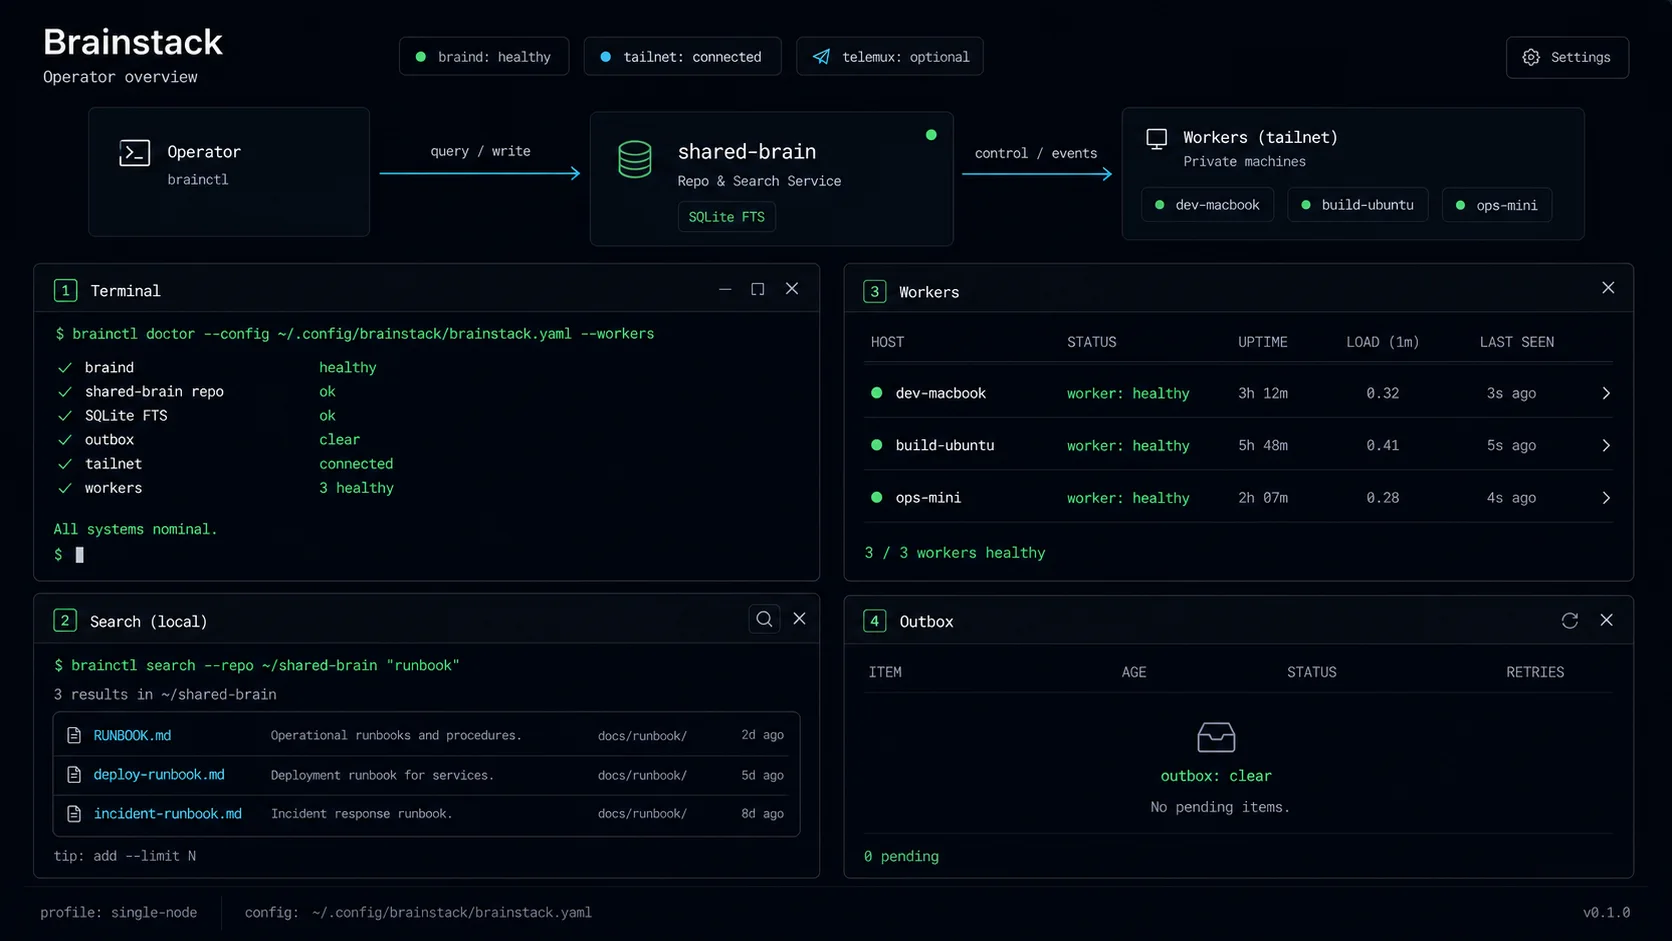Open RUNBOOK.md search result
The width and height of the screenshot is (1672, 941).
(x=132, y=736)
